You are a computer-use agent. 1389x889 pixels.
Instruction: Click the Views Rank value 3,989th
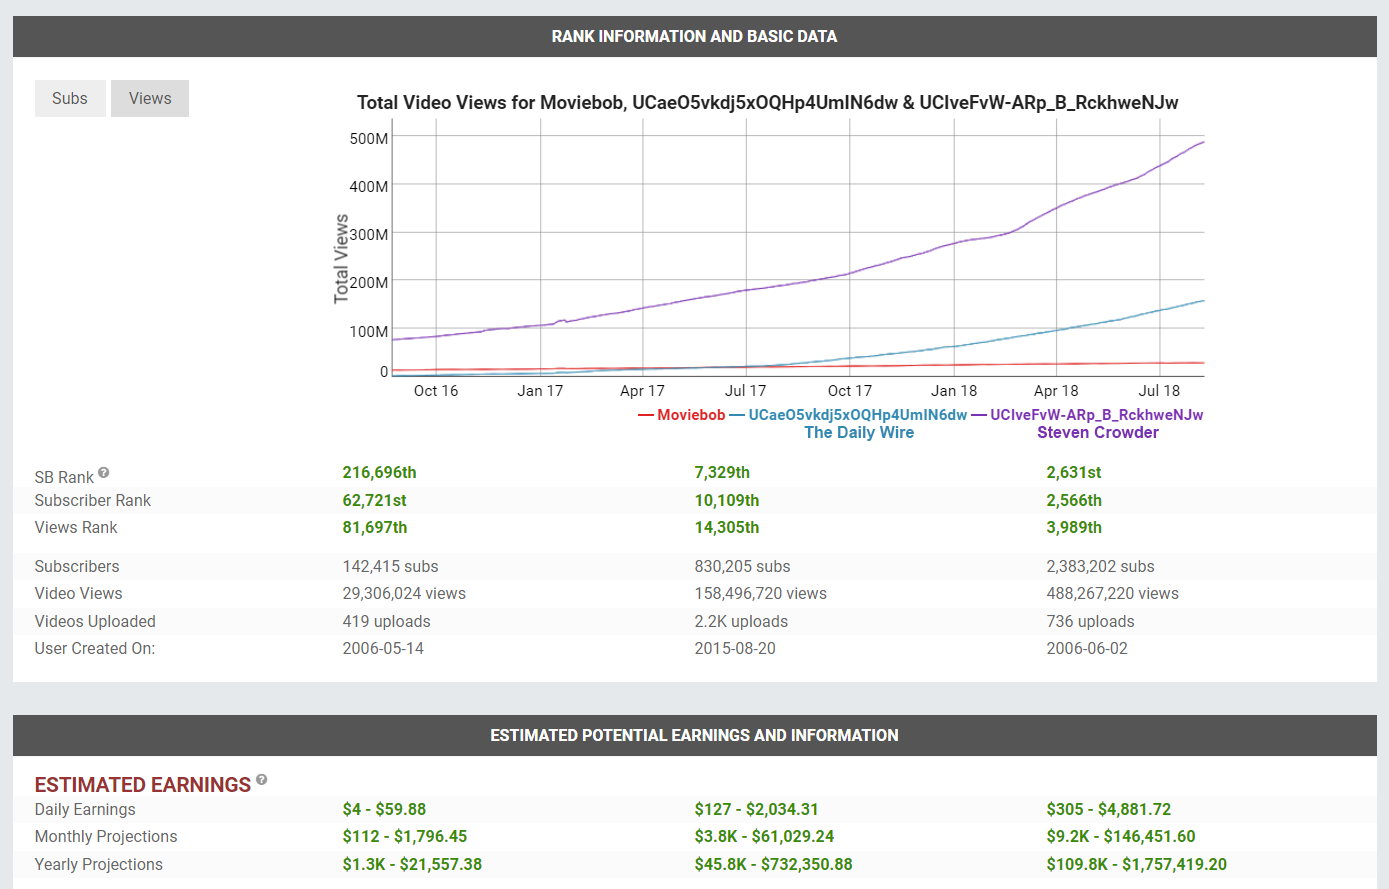tap(1074, 527)
